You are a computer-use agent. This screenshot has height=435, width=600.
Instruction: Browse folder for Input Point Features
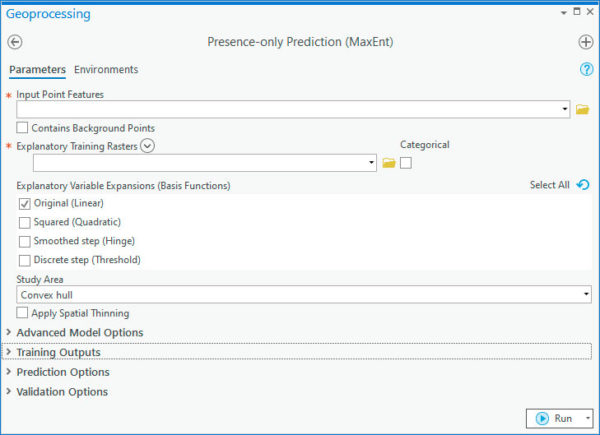pos(582,109)
